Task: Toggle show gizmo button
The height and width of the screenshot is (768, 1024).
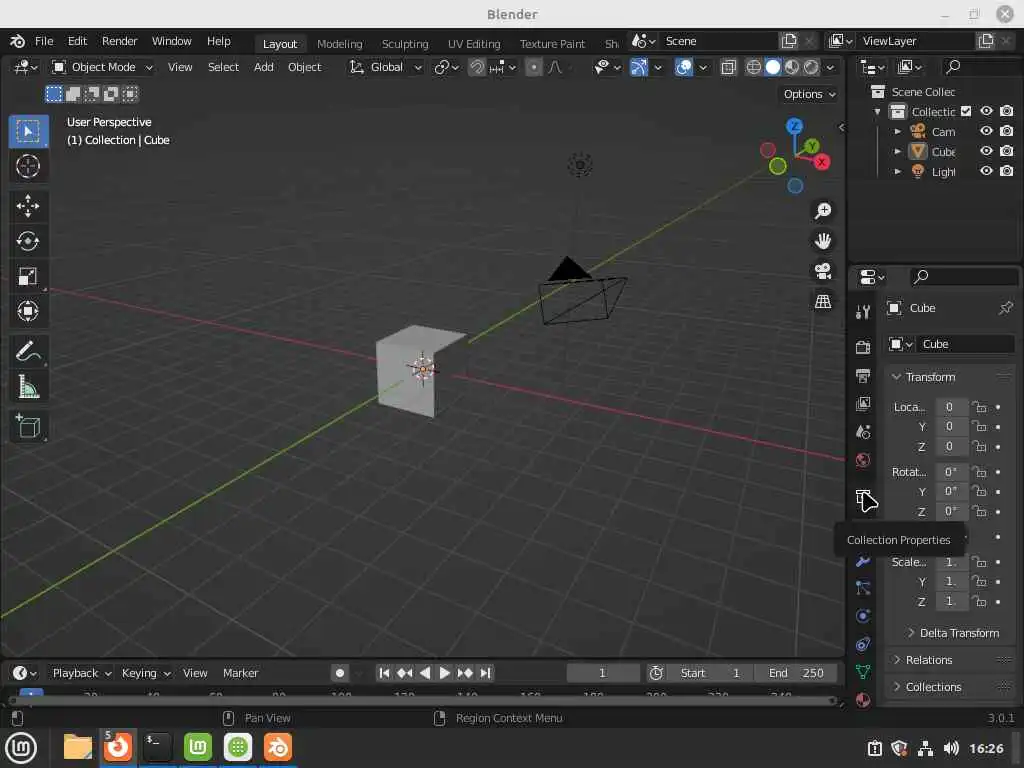Action: click(x=639, y=67)
